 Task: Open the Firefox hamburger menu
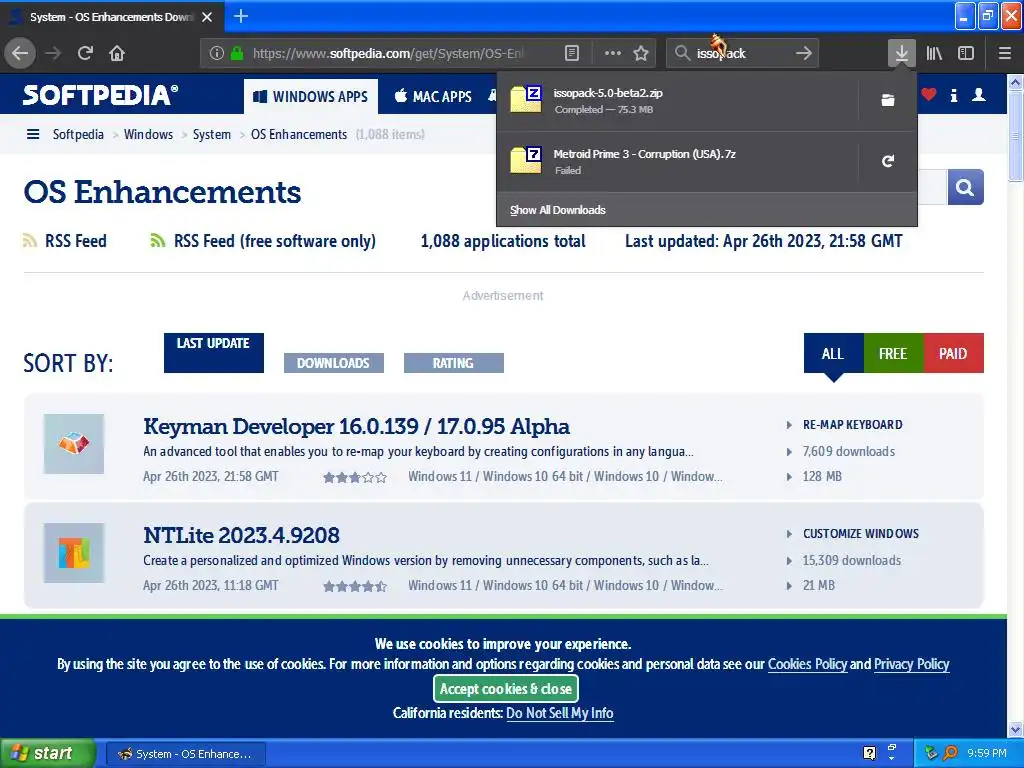[1004, 53]
